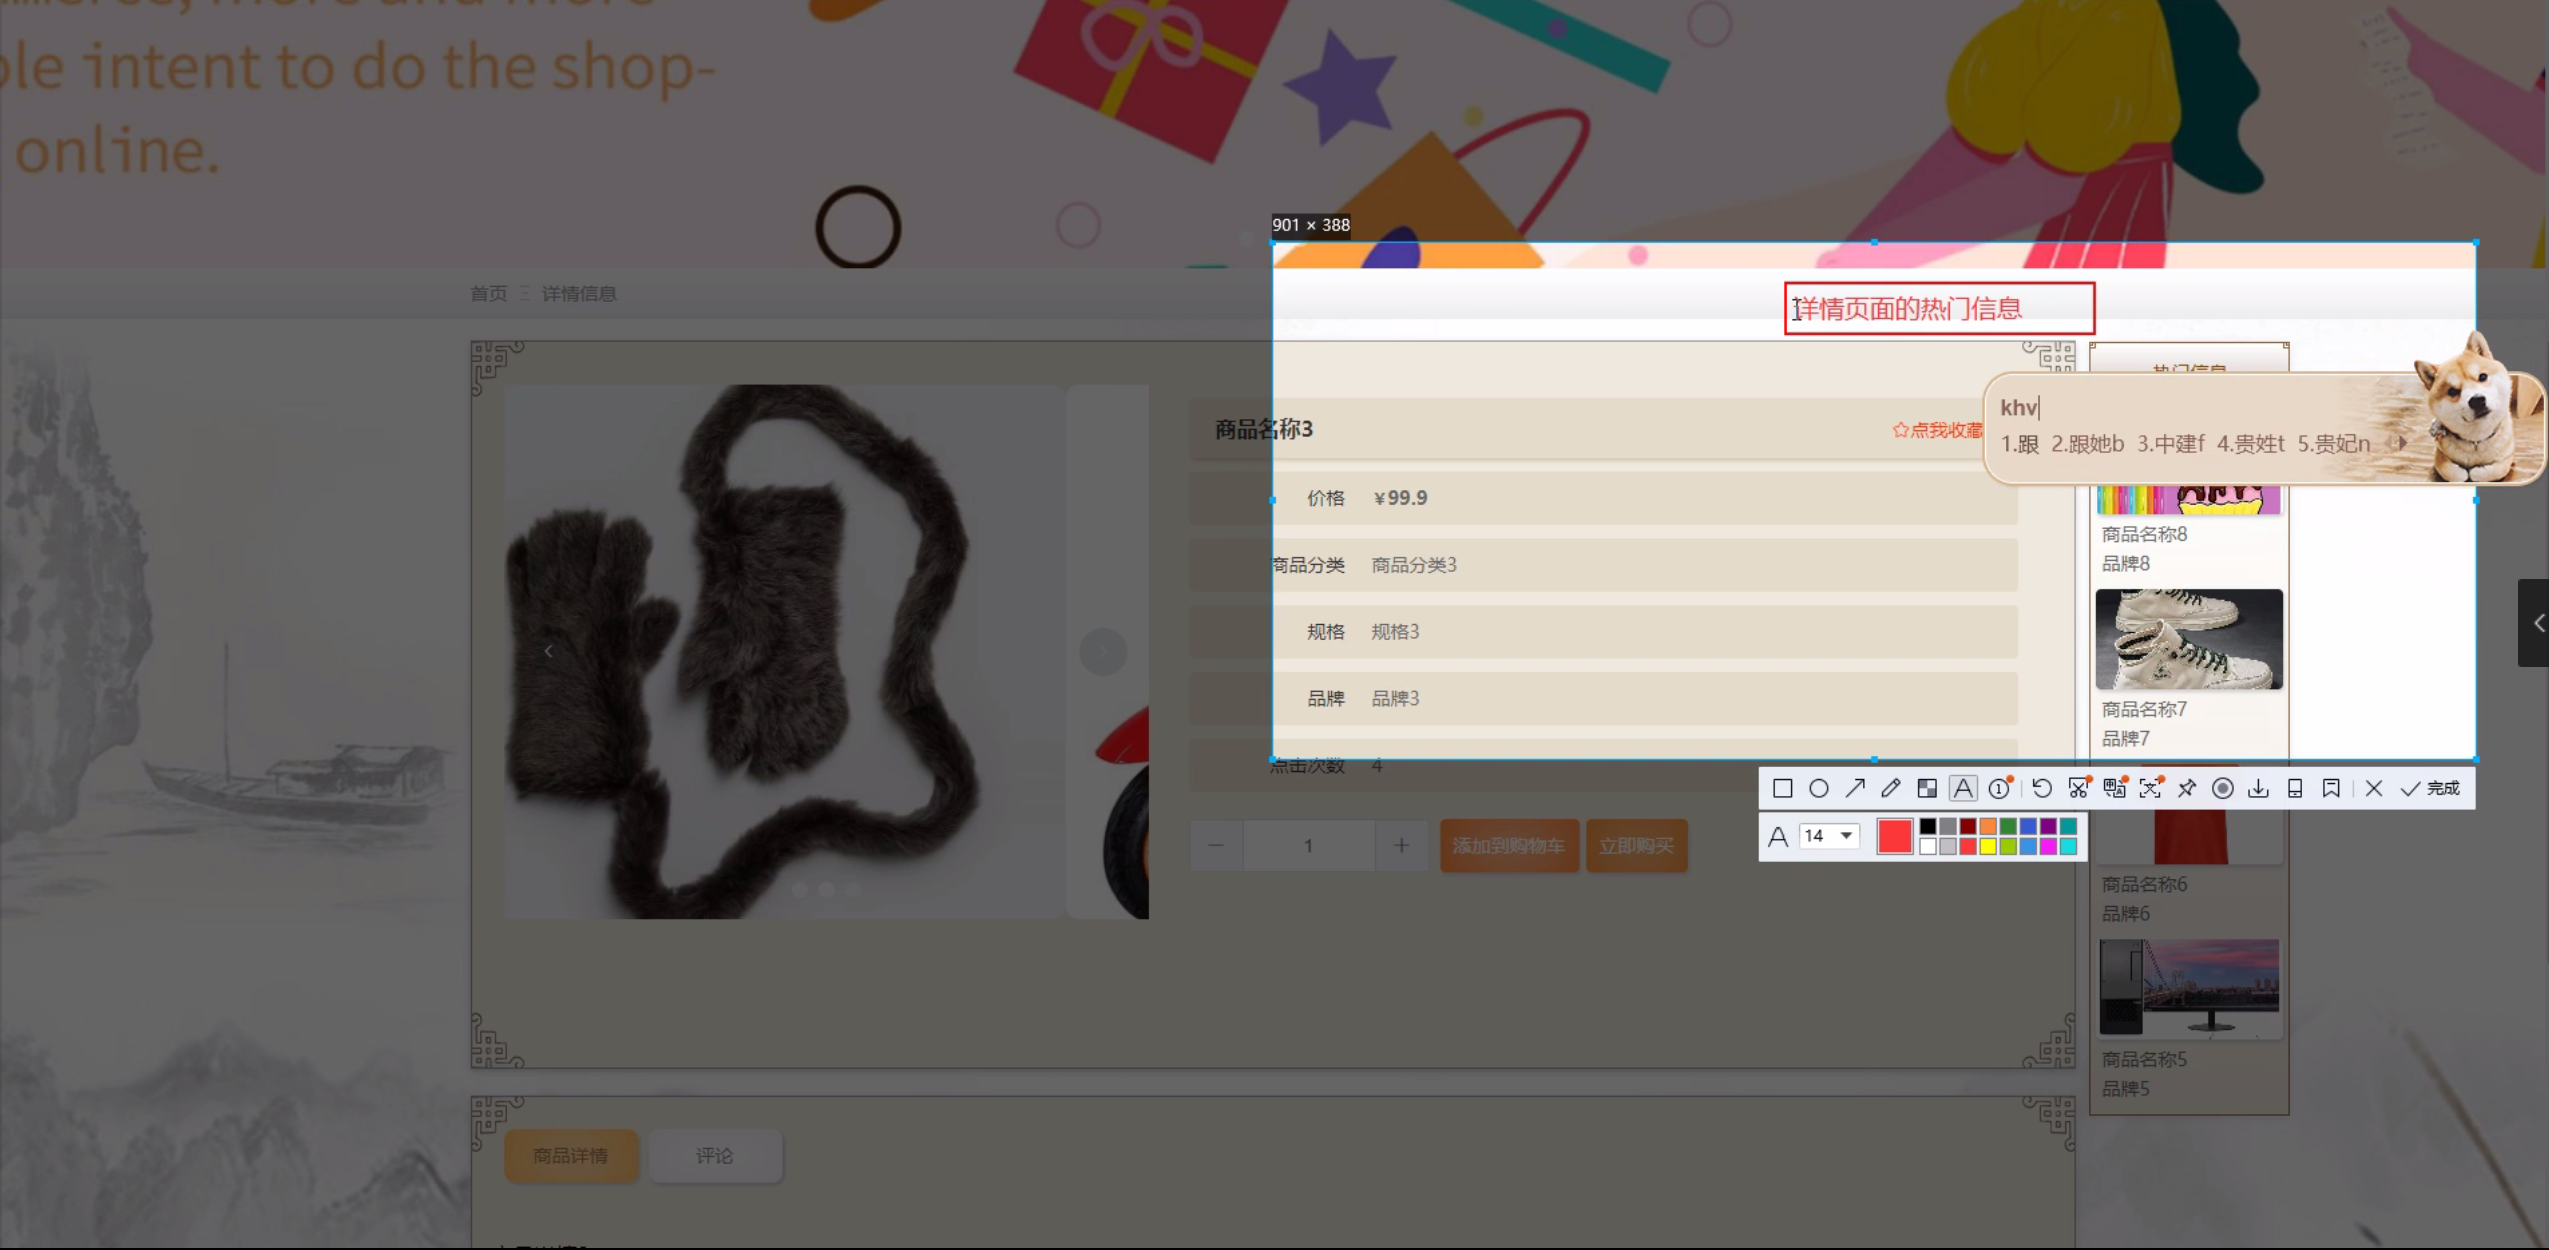Select the pencil freehand tool
Viewport: 2549px width, 1250px height.
tap(1891, 789)
